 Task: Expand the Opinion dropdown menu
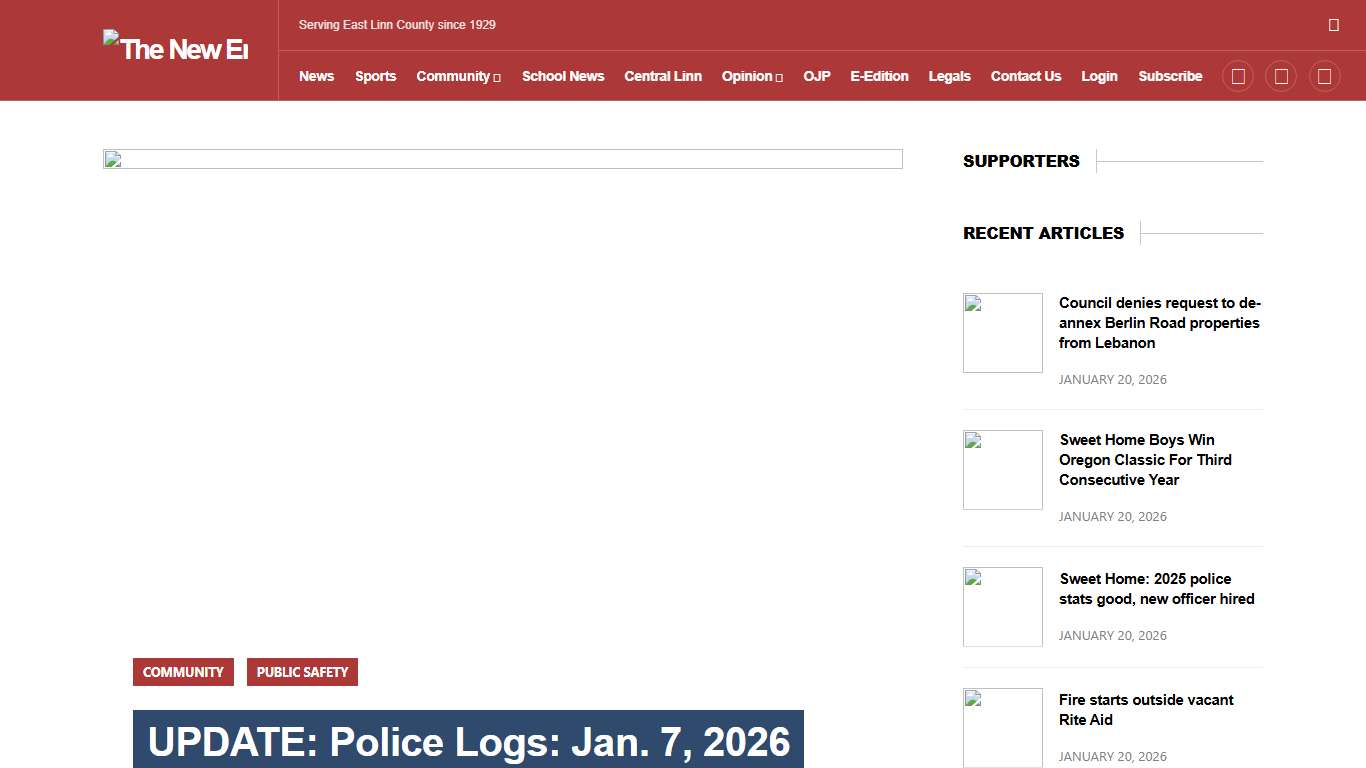747,76
